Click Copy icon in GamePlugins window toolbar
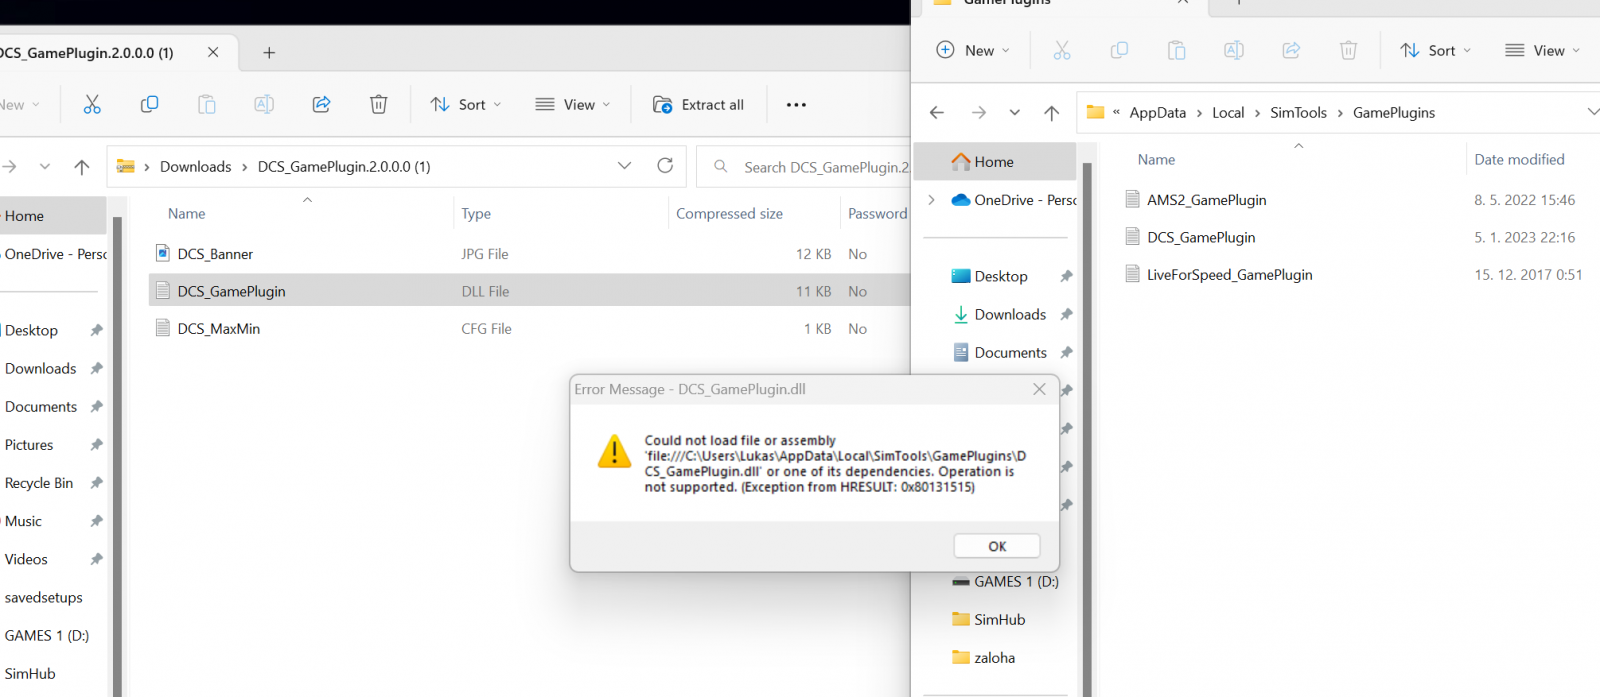Image resolution: width=1600 pixels, height=697 pixels. coord(1119,50)
